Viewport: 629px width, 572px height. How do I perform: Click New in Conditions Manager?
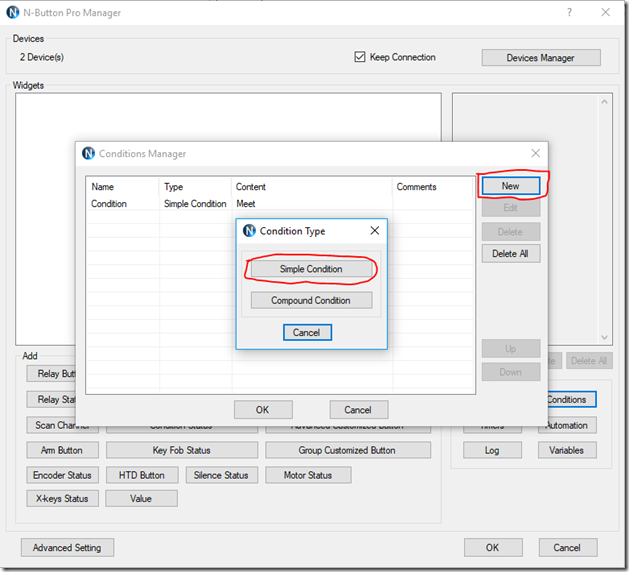(x=511, y=186)
